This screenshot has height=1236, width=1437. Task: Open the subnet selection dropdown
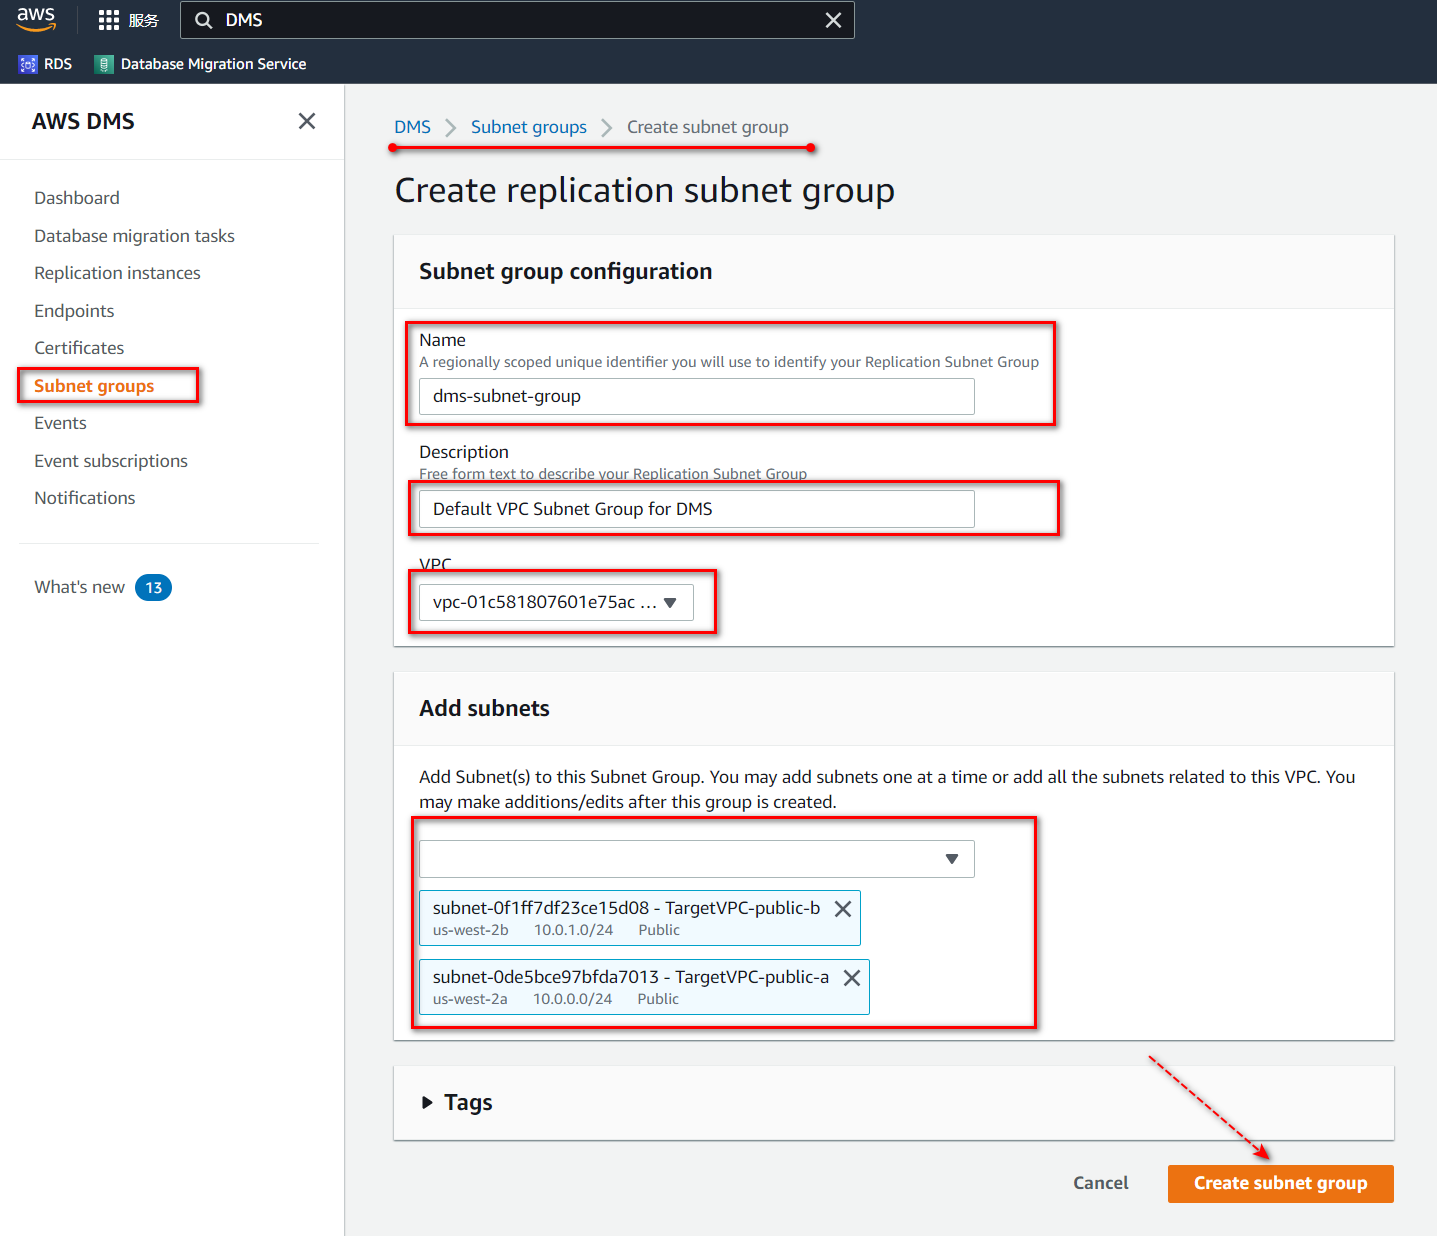tap(697, 859)
